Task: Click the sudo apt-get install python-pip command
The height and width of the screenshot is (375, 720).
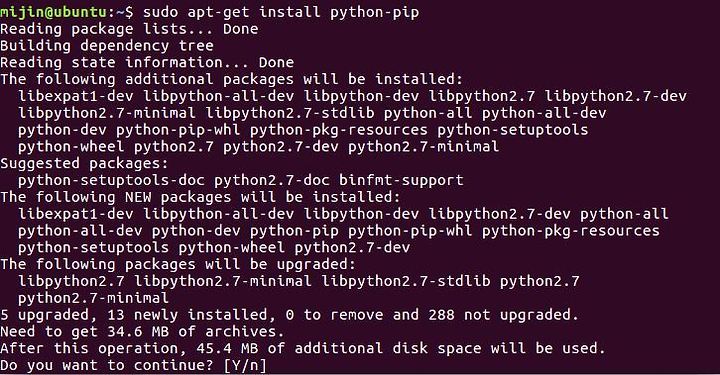Action: 281,12
